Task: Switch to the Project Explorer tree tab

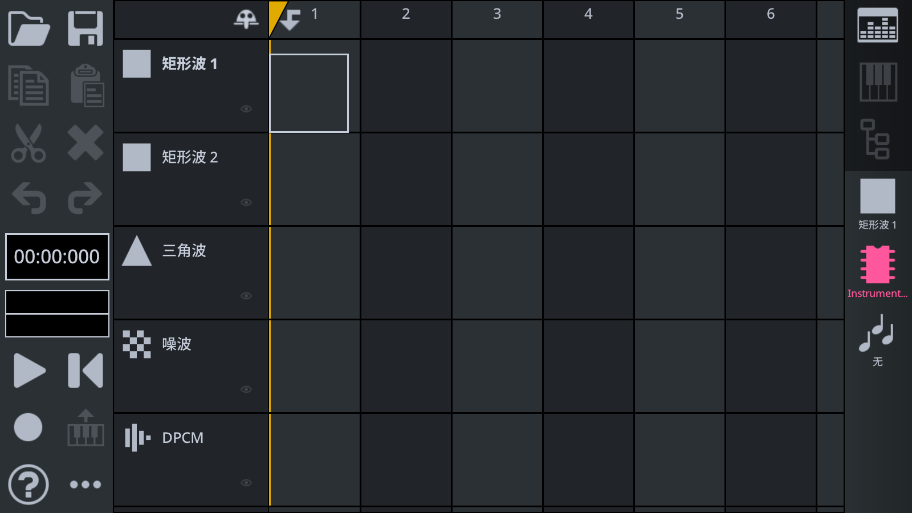Action: [x=877, y=139]
